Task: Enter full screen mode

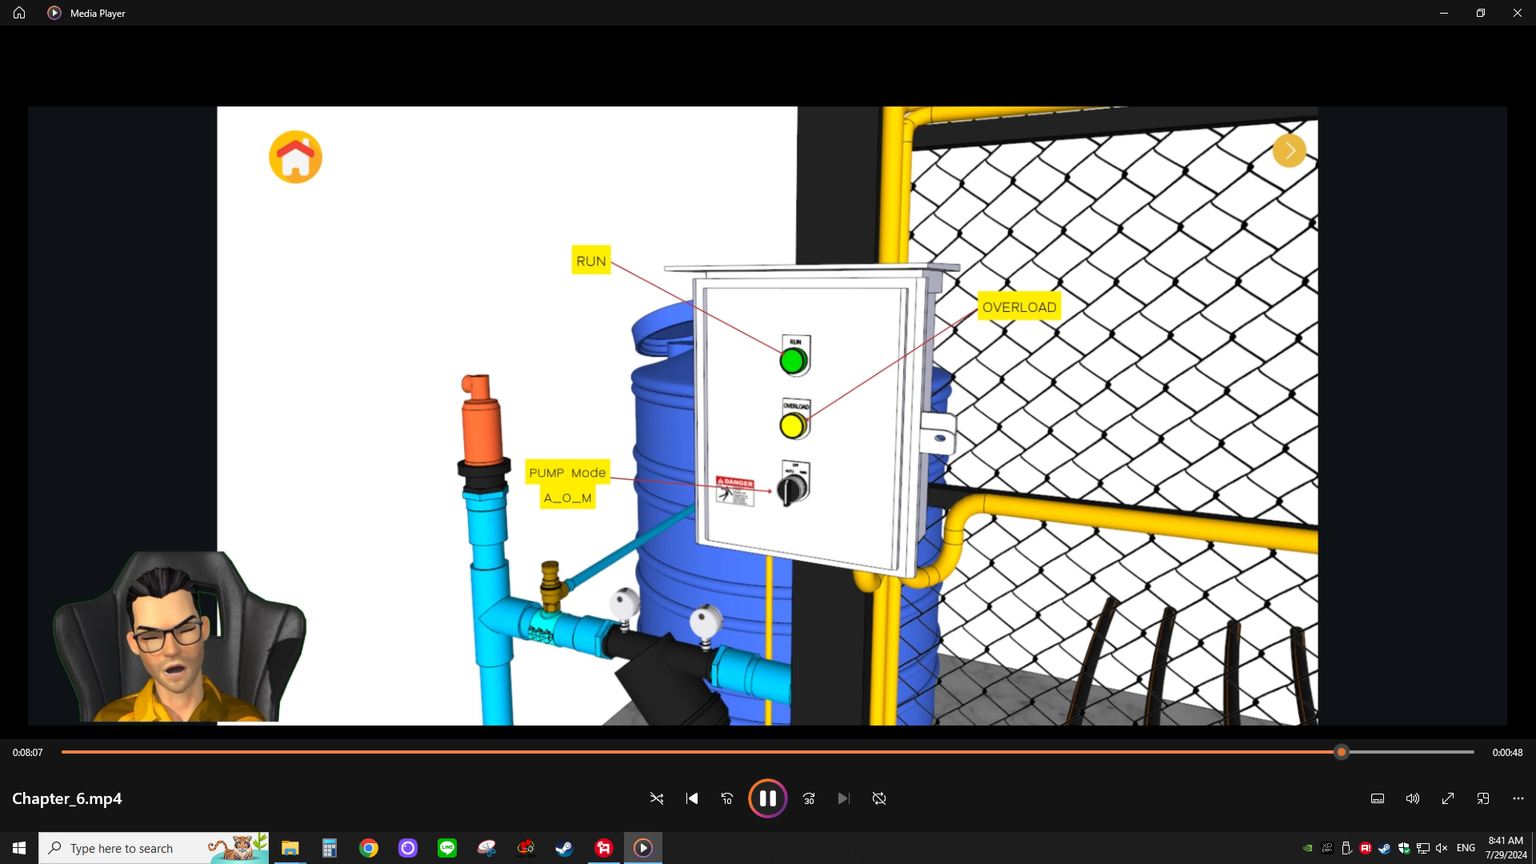Action: coord(1447,798)
